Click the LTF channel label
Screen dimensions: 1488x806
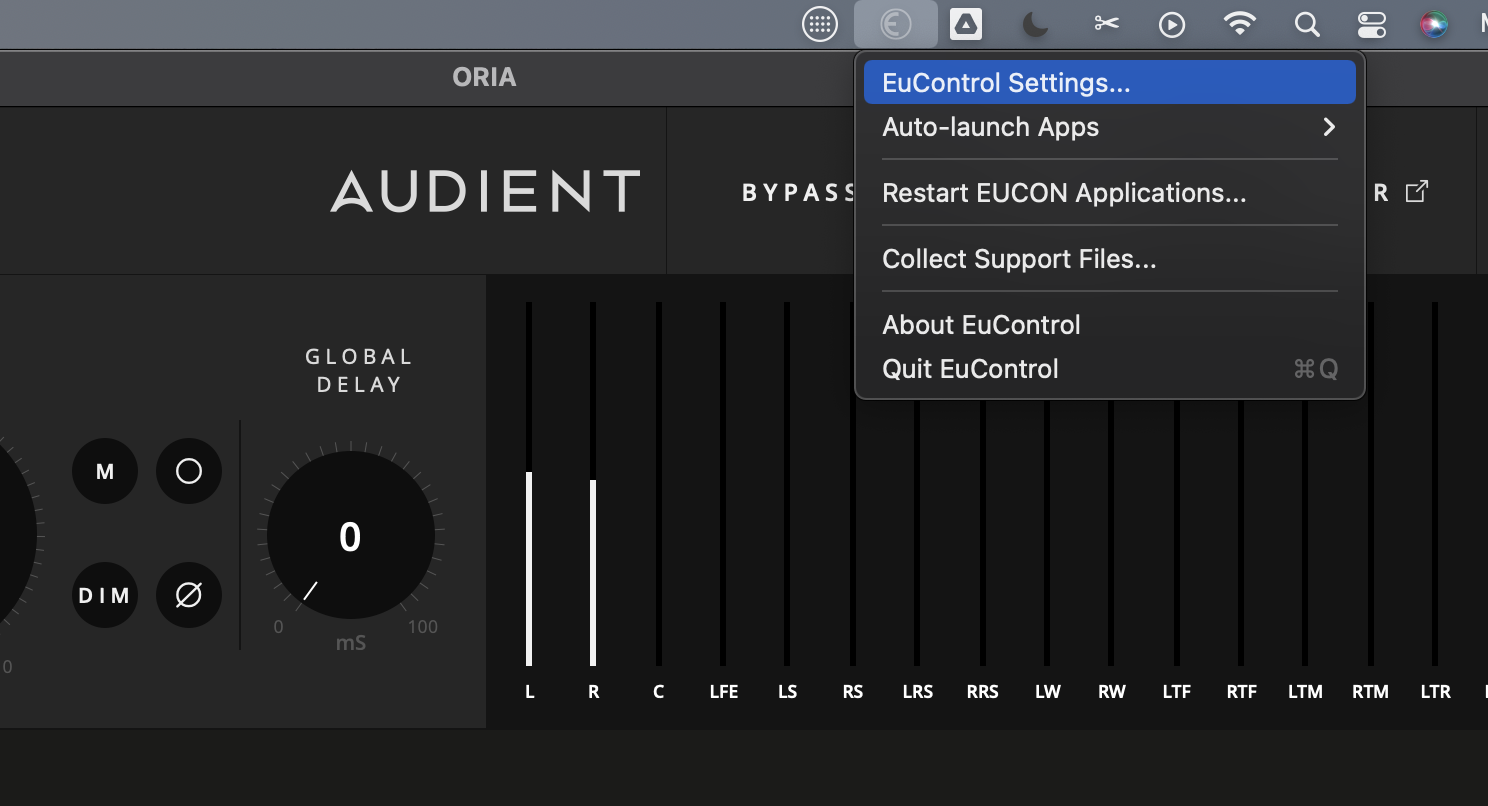1176,692
